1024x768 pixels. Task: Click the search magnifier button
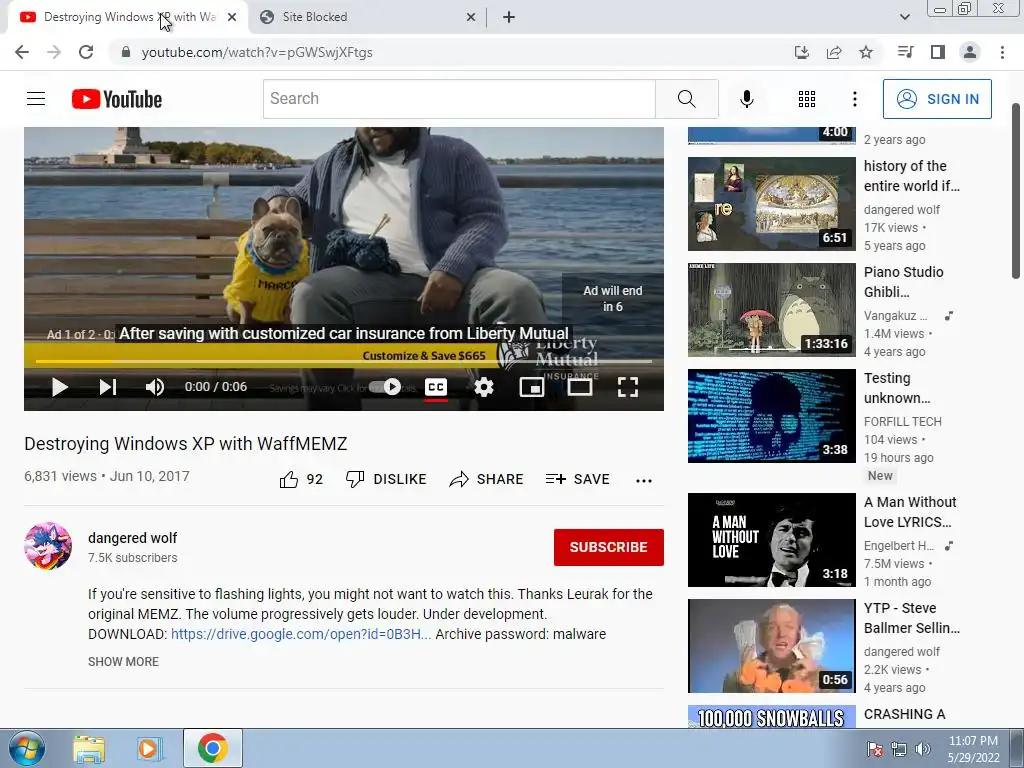[686, 99]
